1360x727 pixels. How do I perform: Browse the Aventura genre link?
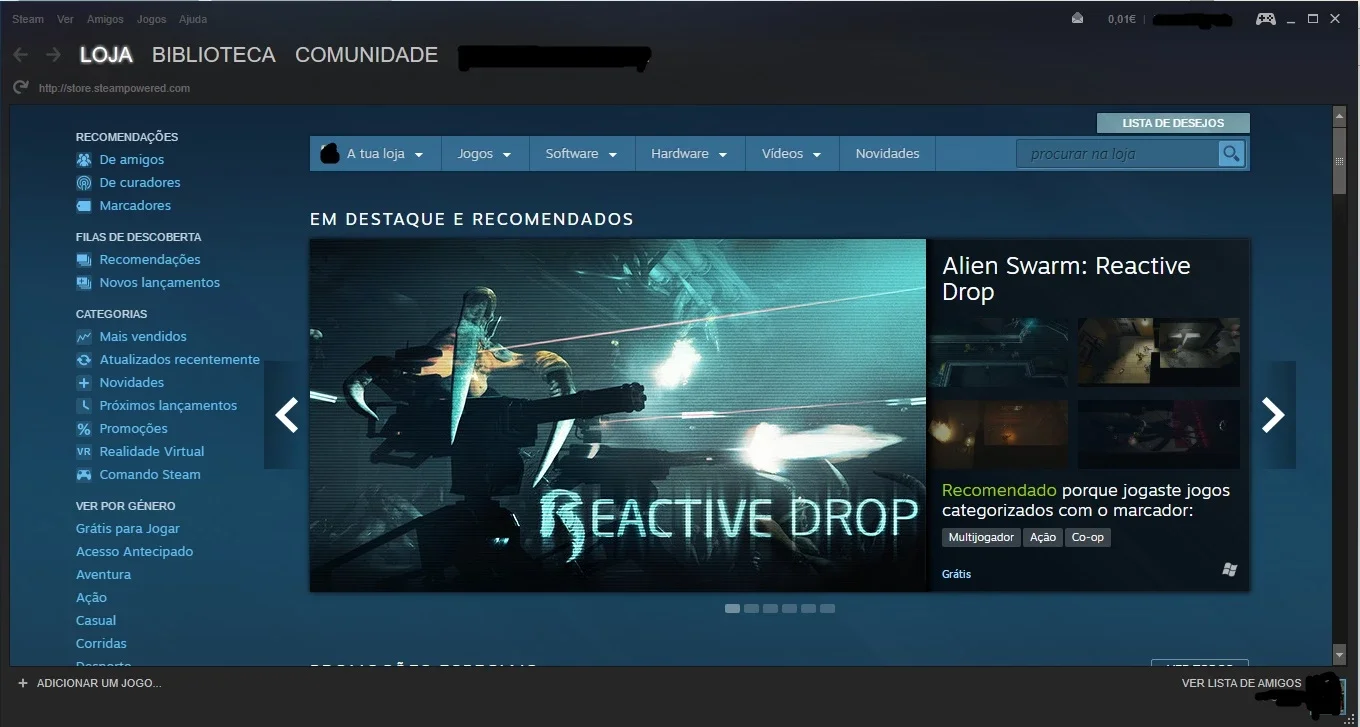[x=104, y=575]
